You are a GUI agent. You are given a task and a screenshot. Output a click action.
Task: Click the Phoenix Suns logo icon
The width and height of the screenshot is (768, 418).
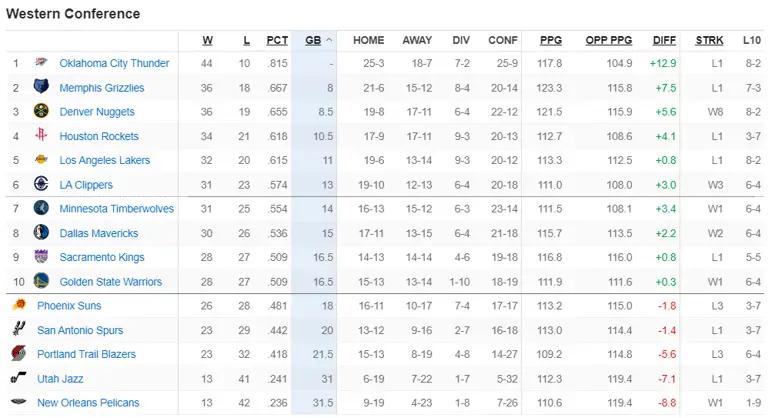click(x=19, y=305)
